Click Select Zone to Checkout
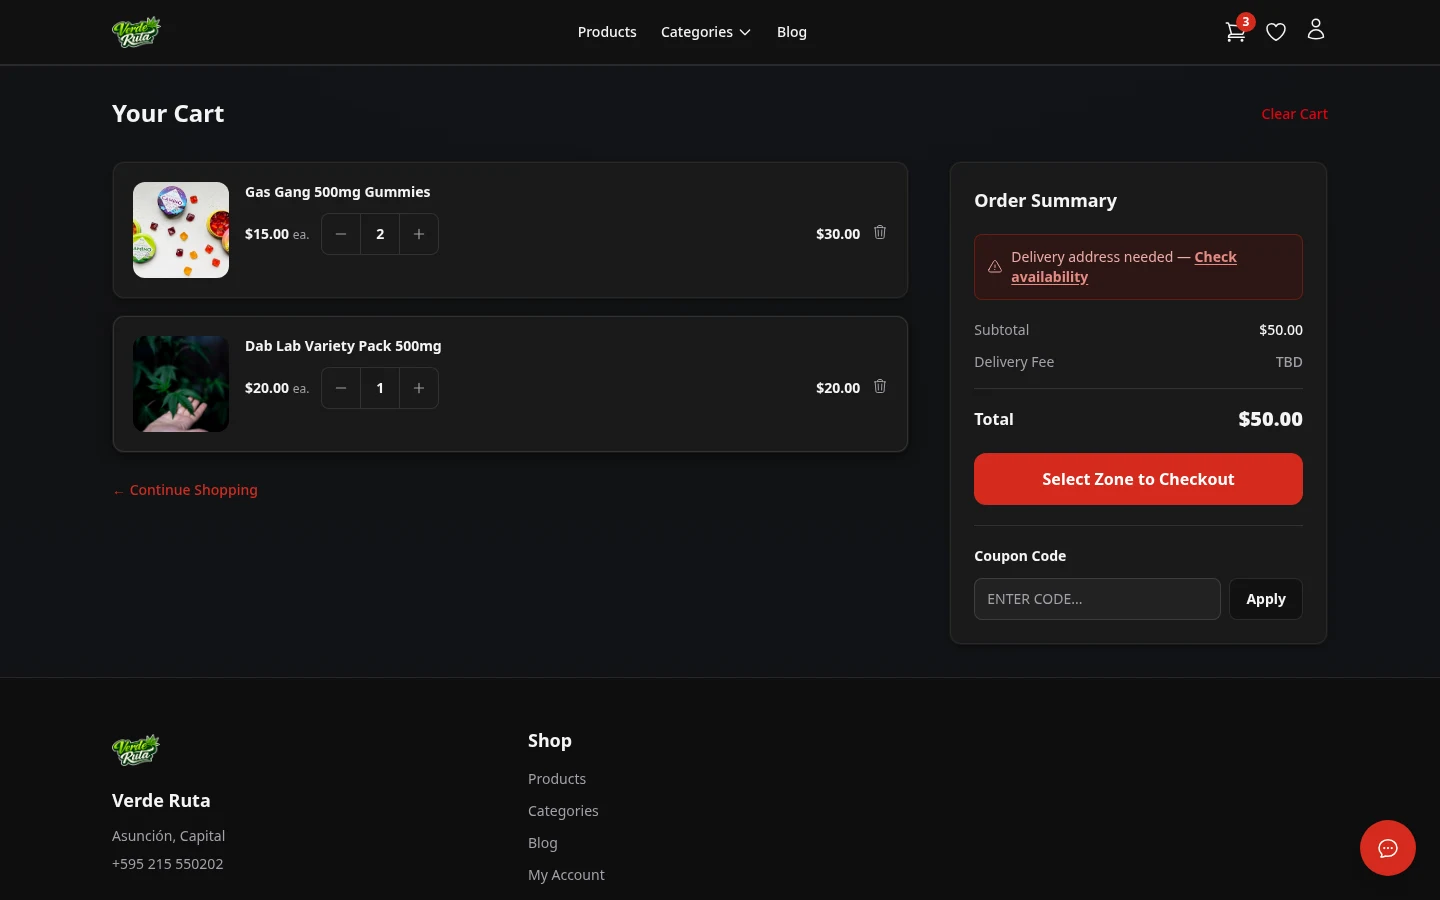The height and width of the screenshot is (900, 1440). [1138, 478]
